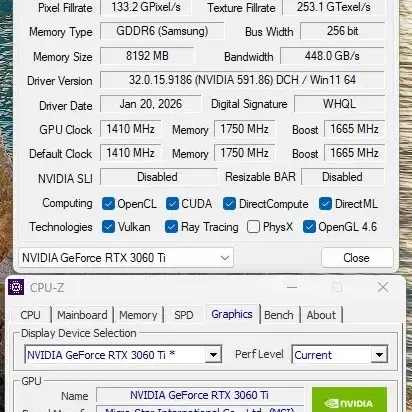Viewport: 412px width, 412px height.
Task: Enable the PhysX checkbox
Action: (x=253, y=227)
